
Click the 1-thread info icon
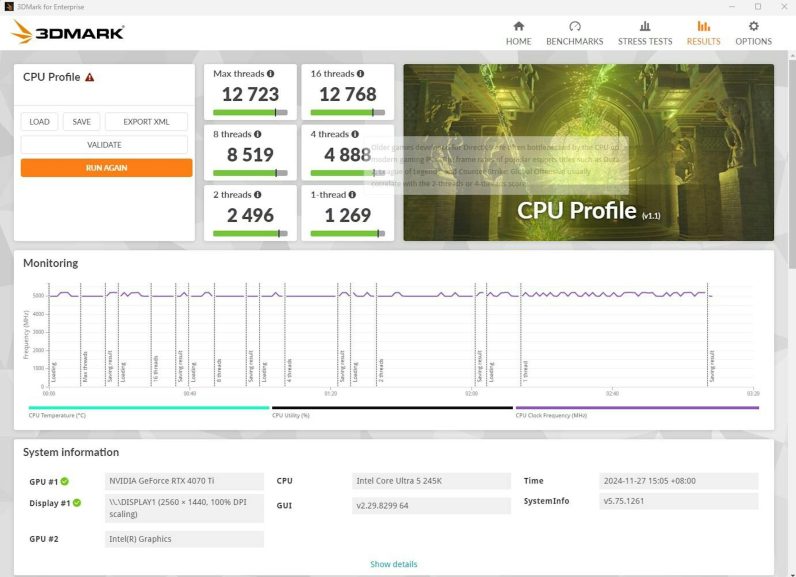352,194
